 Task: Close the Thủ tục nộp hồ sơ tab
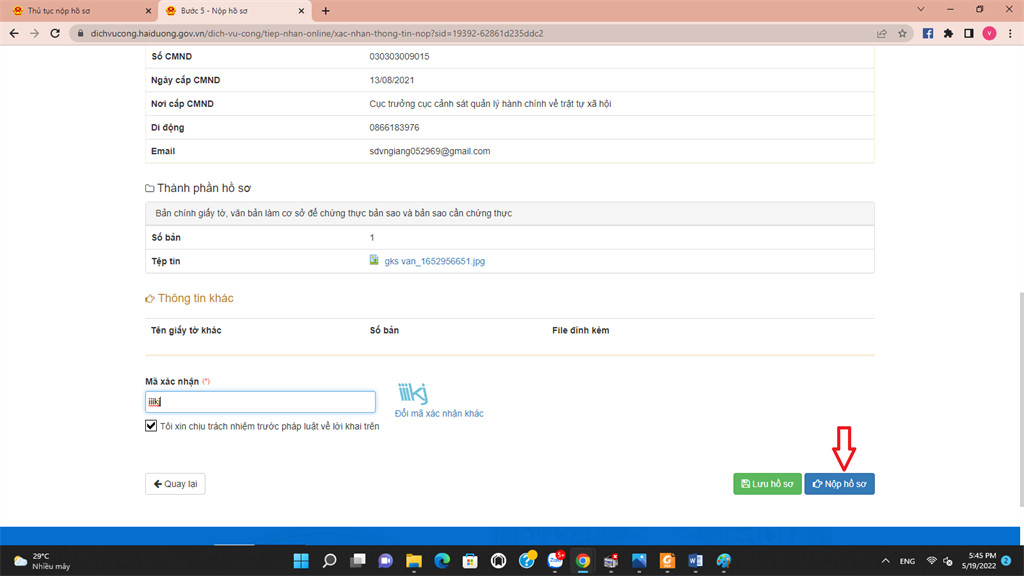(148, 11)
